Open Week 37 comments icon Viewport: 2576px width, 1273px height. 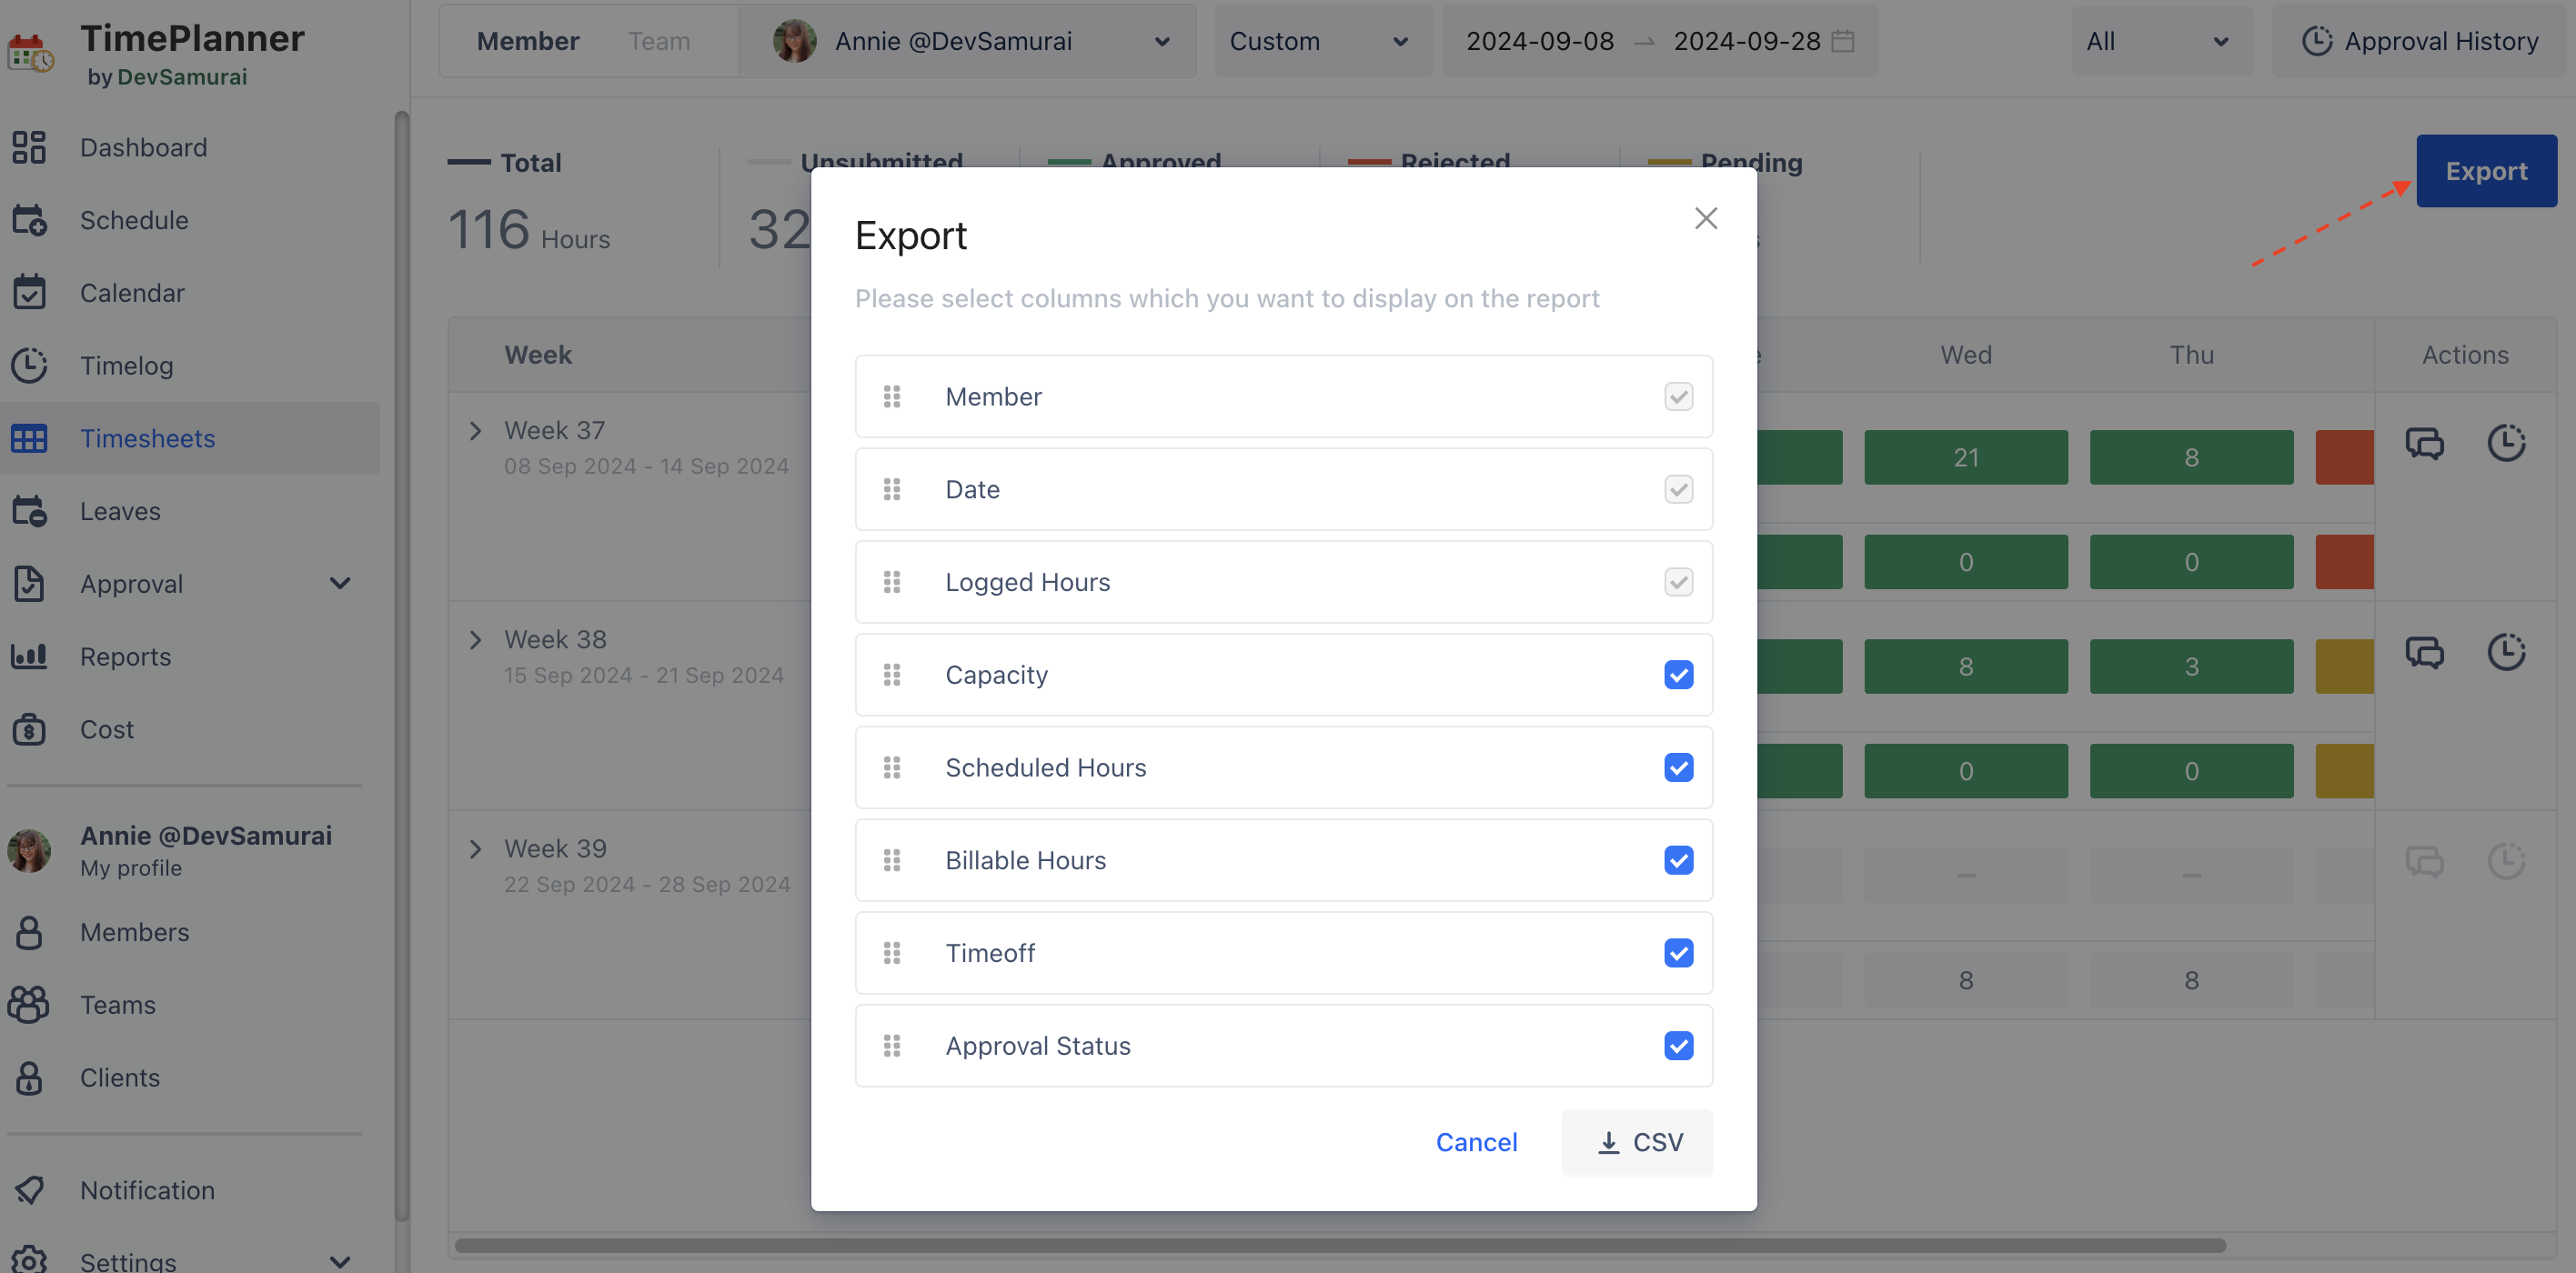(x=2424, y=443)
